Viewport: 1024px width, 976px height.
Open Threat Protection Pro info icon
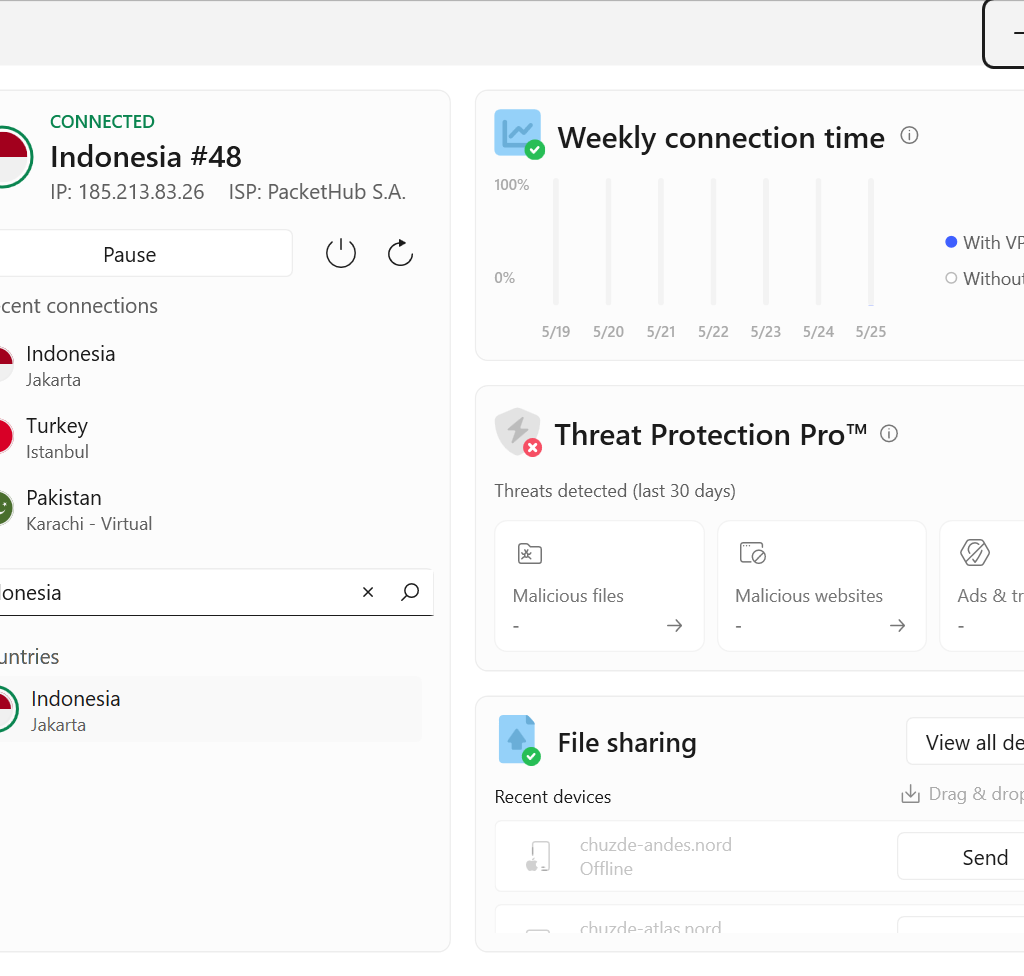coord(889,433)
